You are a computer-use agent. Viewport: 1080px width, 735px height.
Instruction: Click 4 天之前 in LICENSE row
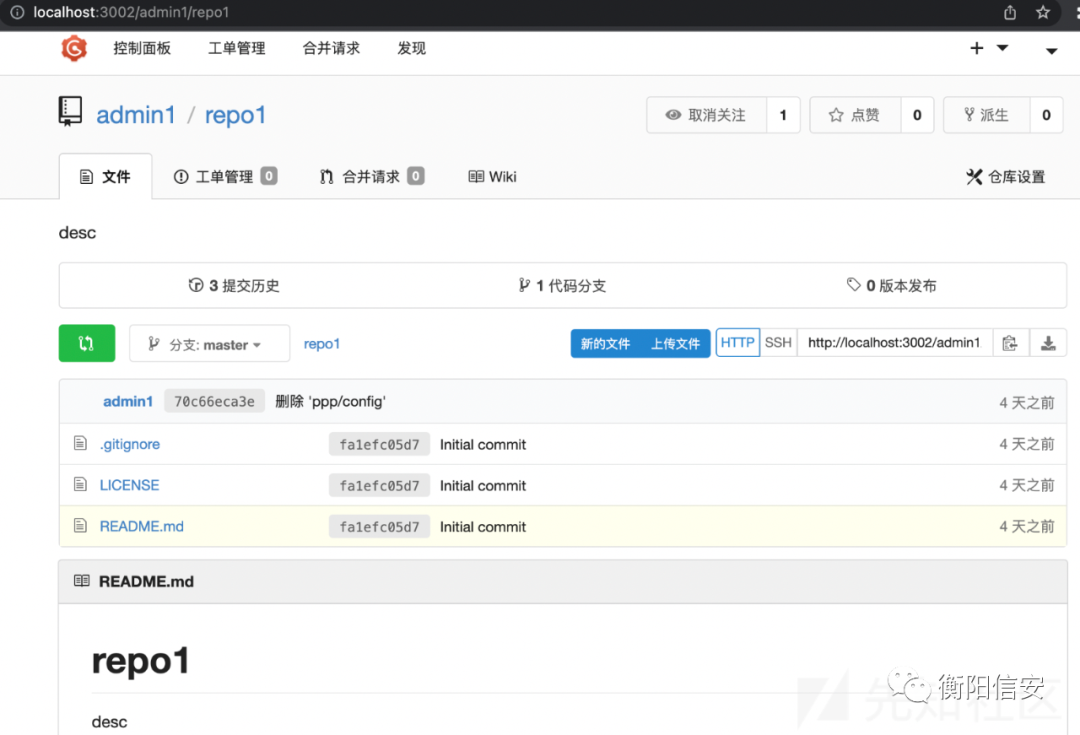[1026, 485]
